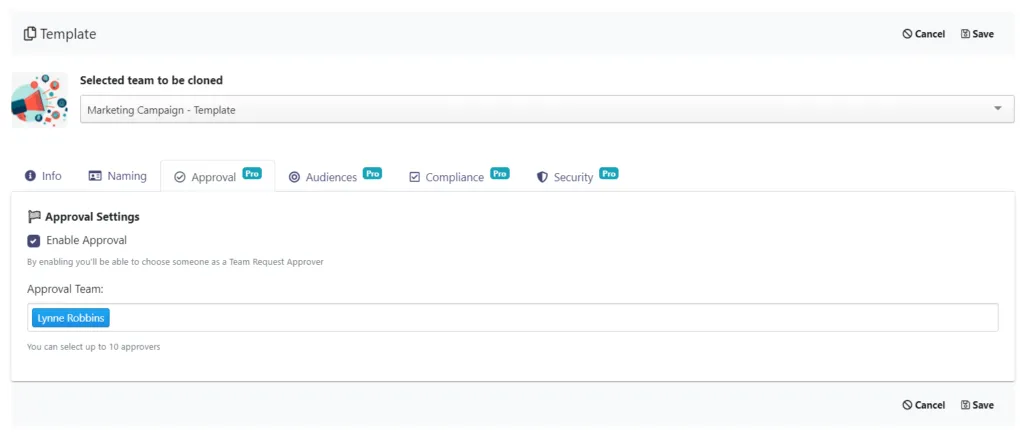Click the Pro badge on Security tab
1024x438 pixels.
[609, 174]
